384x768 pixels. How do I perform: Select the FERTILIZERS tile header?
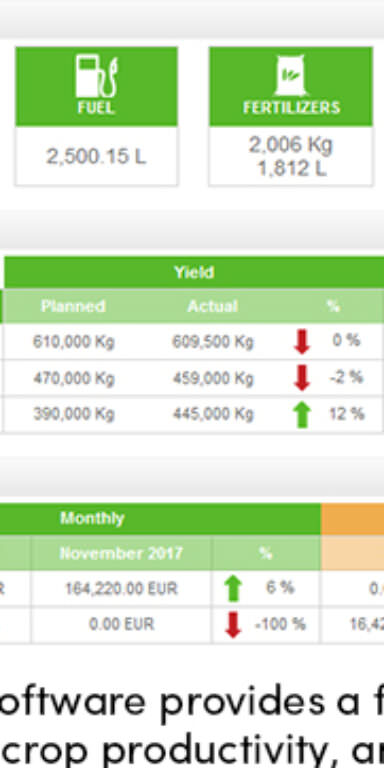click(291, 86)
